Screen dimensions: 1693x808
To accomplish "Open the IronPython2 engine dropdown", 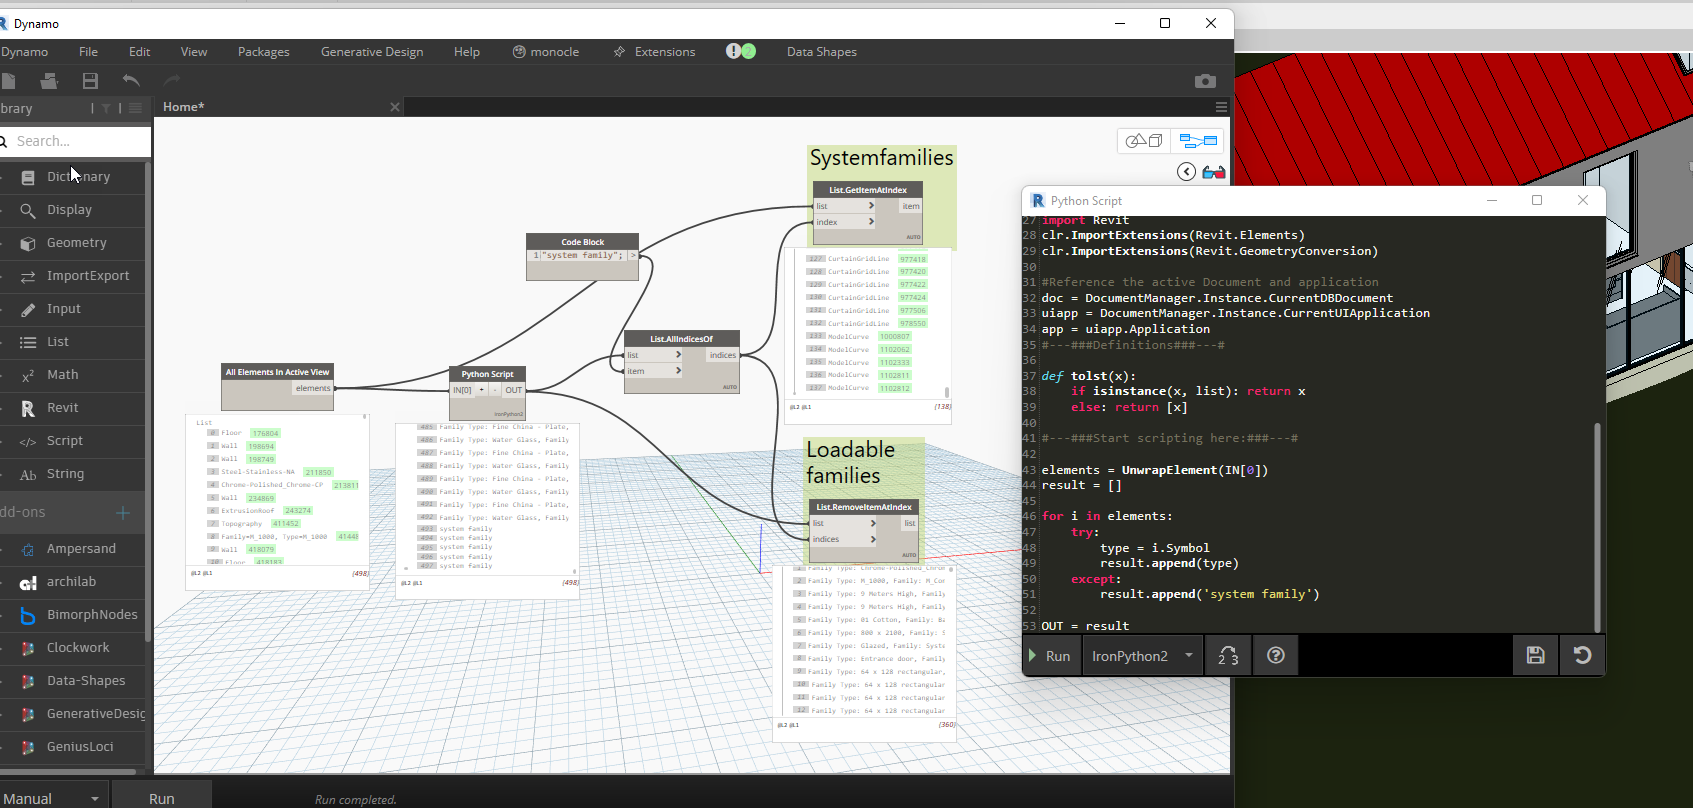I will point(1142,656).
